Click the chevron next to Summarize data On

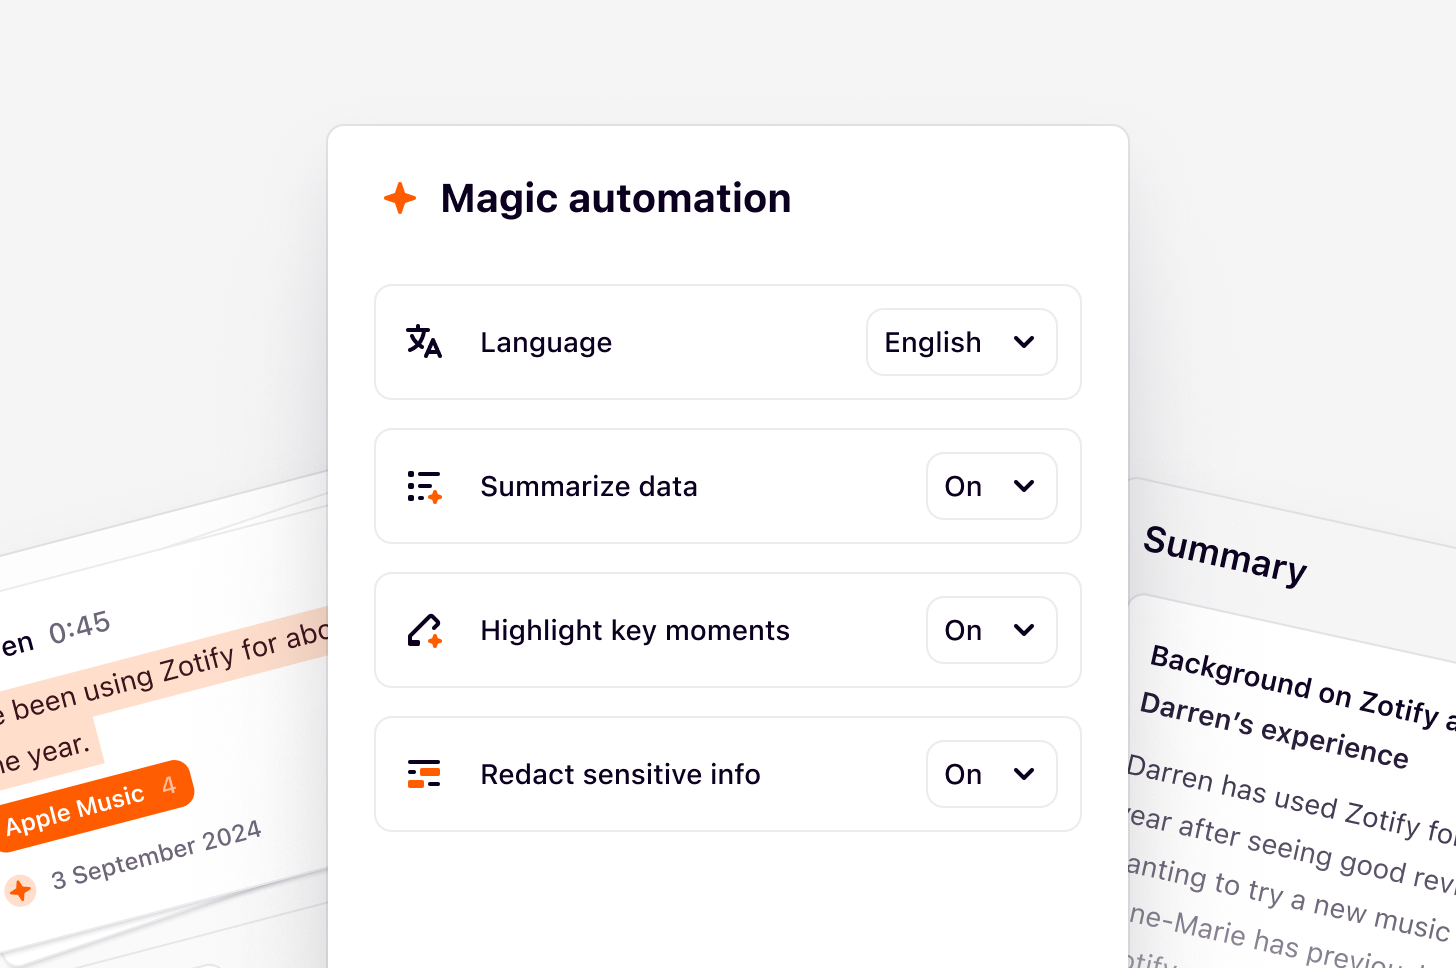click(1024, 486)
